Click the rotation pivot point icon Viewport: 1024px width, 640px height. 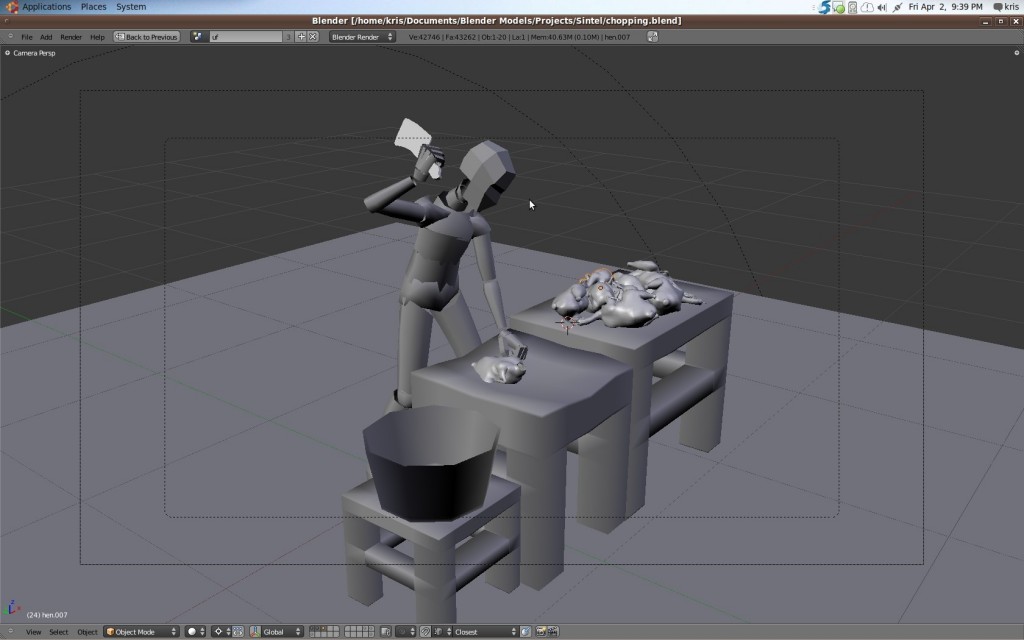220,631
